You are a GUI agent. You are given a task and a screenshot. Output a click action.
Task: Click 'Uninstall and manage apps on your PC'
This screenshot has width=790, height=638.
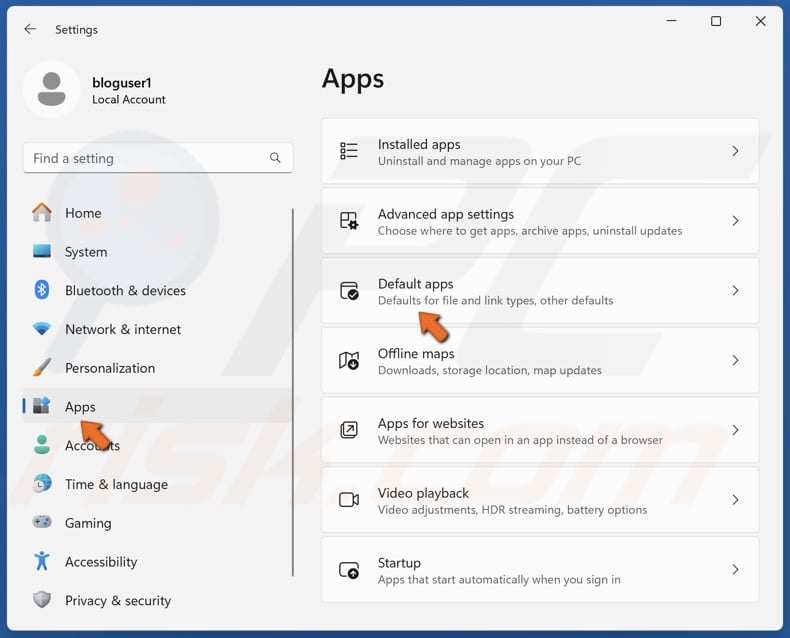(x=479, y=161)
